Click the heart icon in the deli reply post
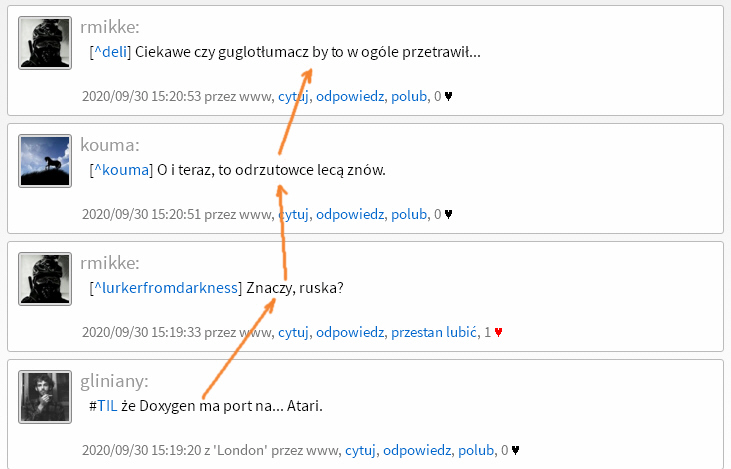The height and width of the screenshot is (469, 731). pyautogui.click(x=449, y=97)
